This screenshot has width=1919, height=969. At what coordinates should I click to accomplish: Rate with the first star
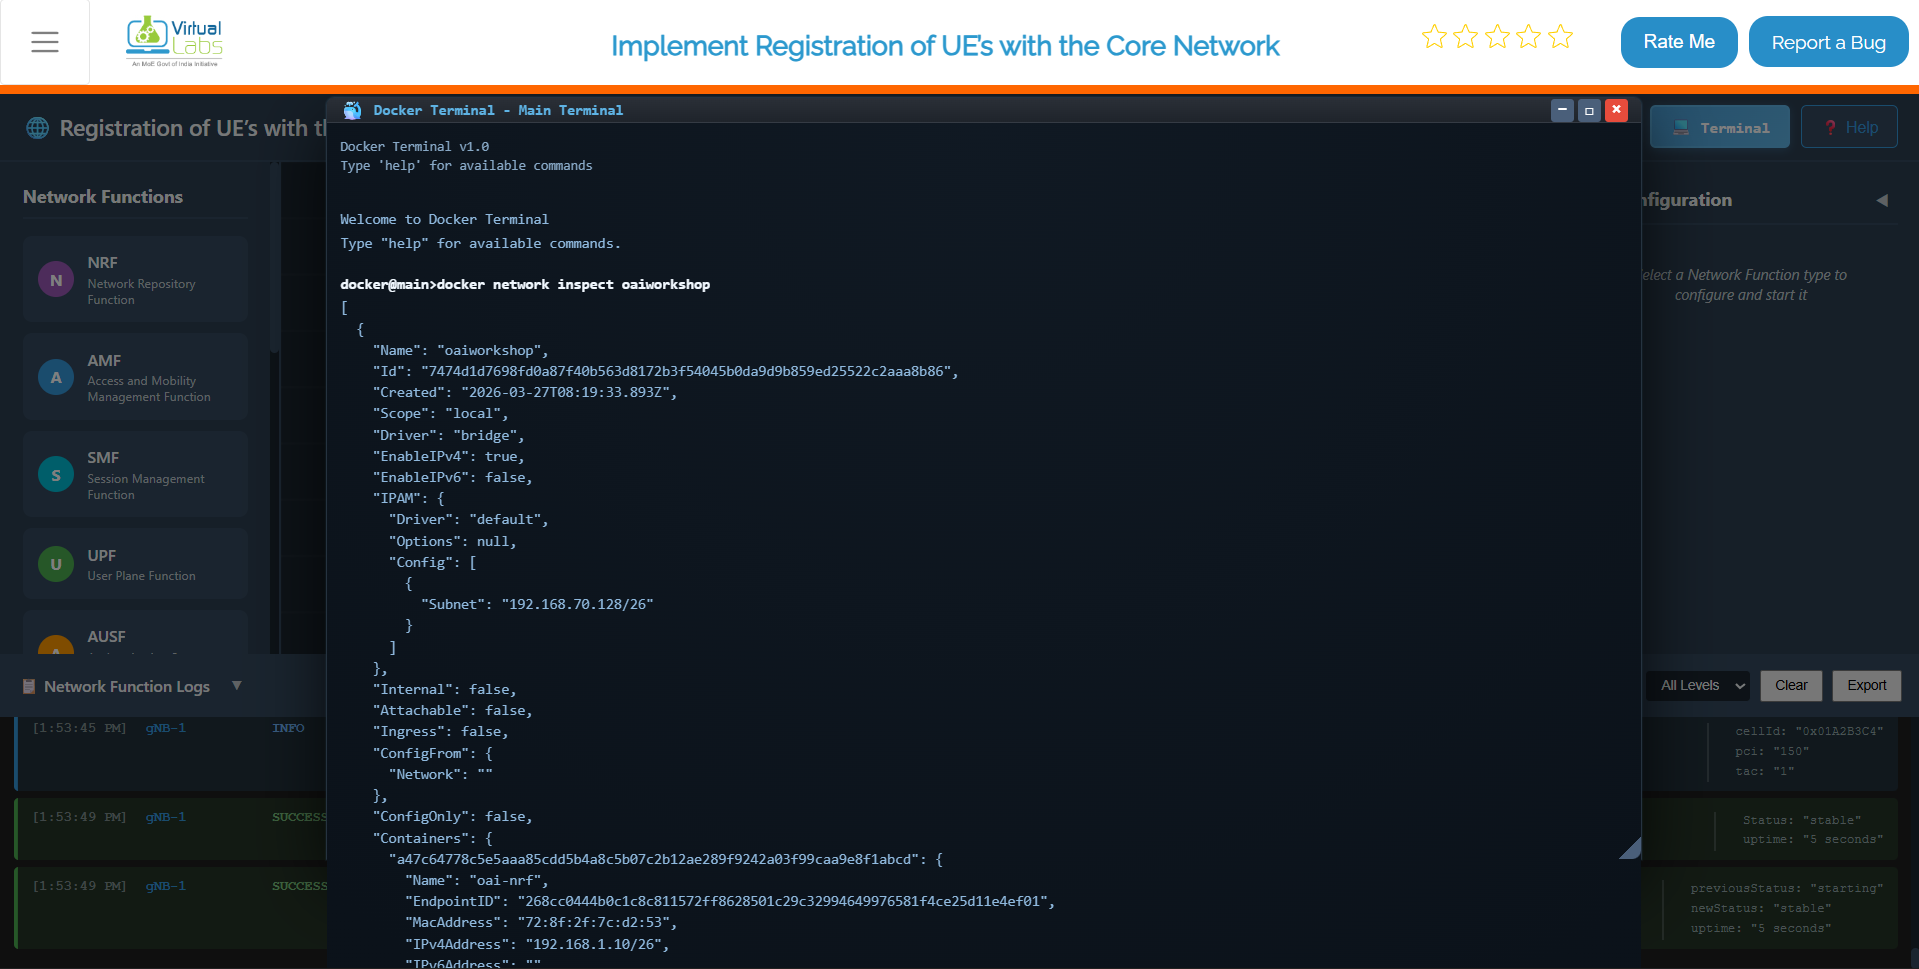tap(1434, 37)
